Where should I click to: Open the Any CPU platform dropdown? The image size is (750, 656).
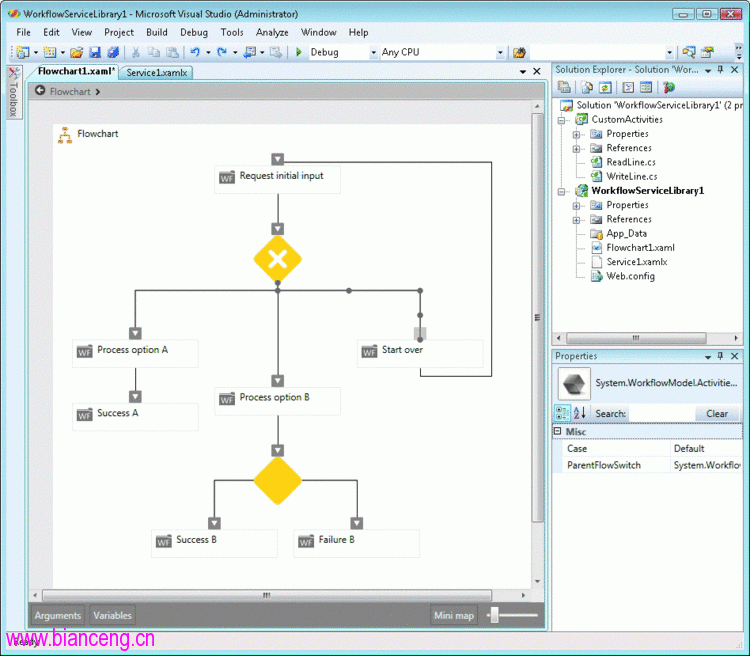[x=500, y=53]
